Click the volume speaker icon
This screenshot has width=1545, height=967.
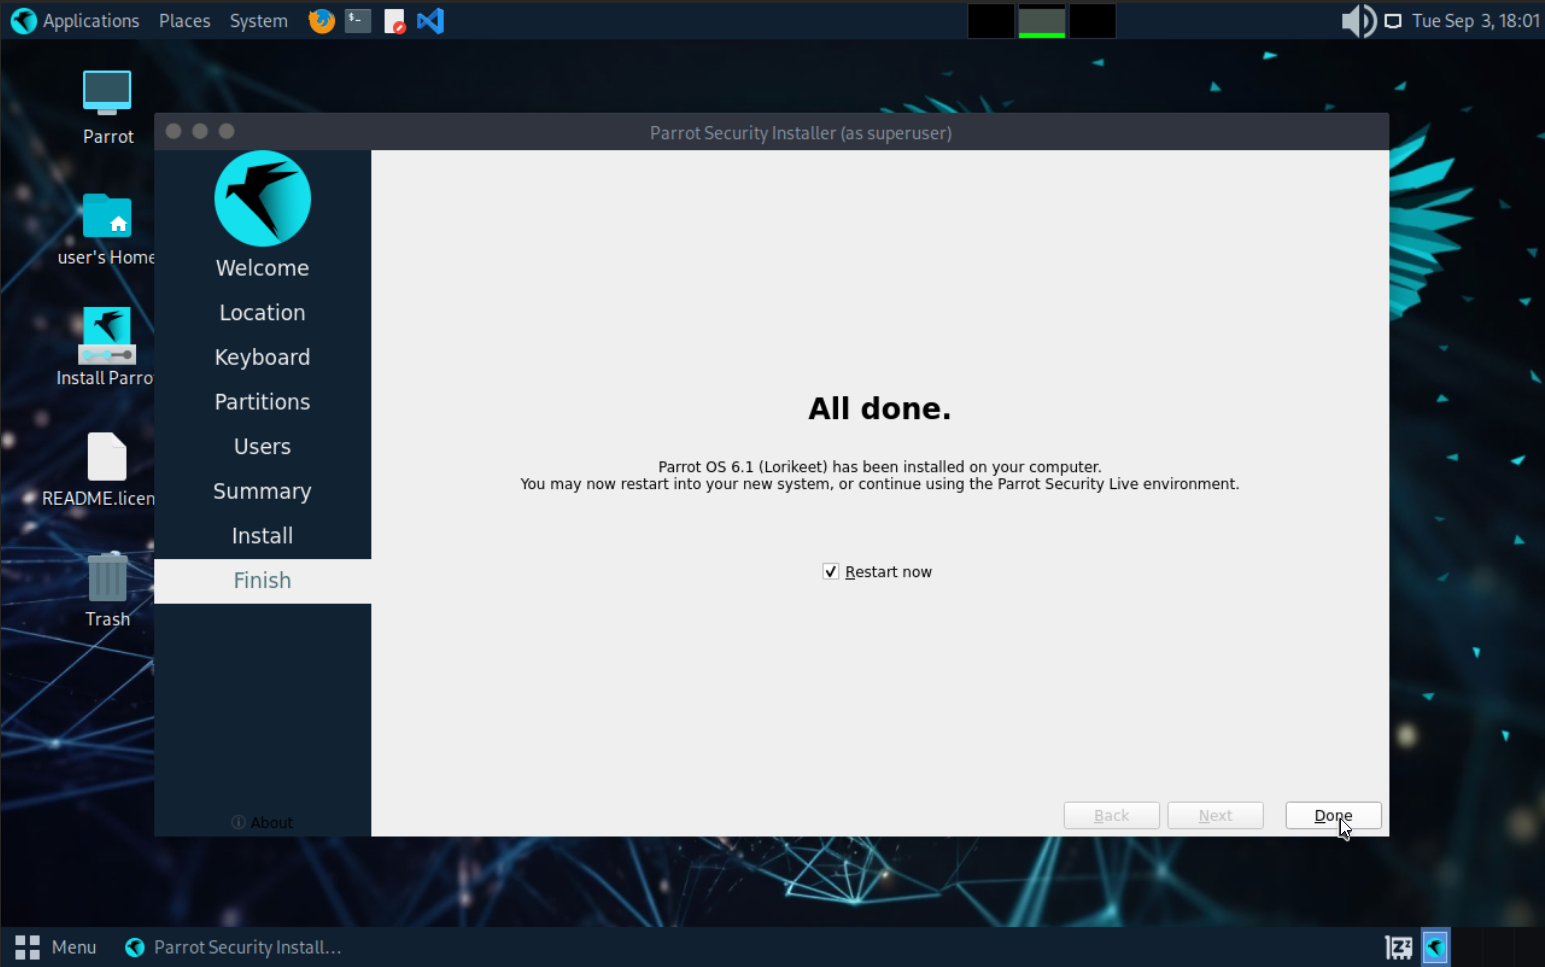[1358, 21]
